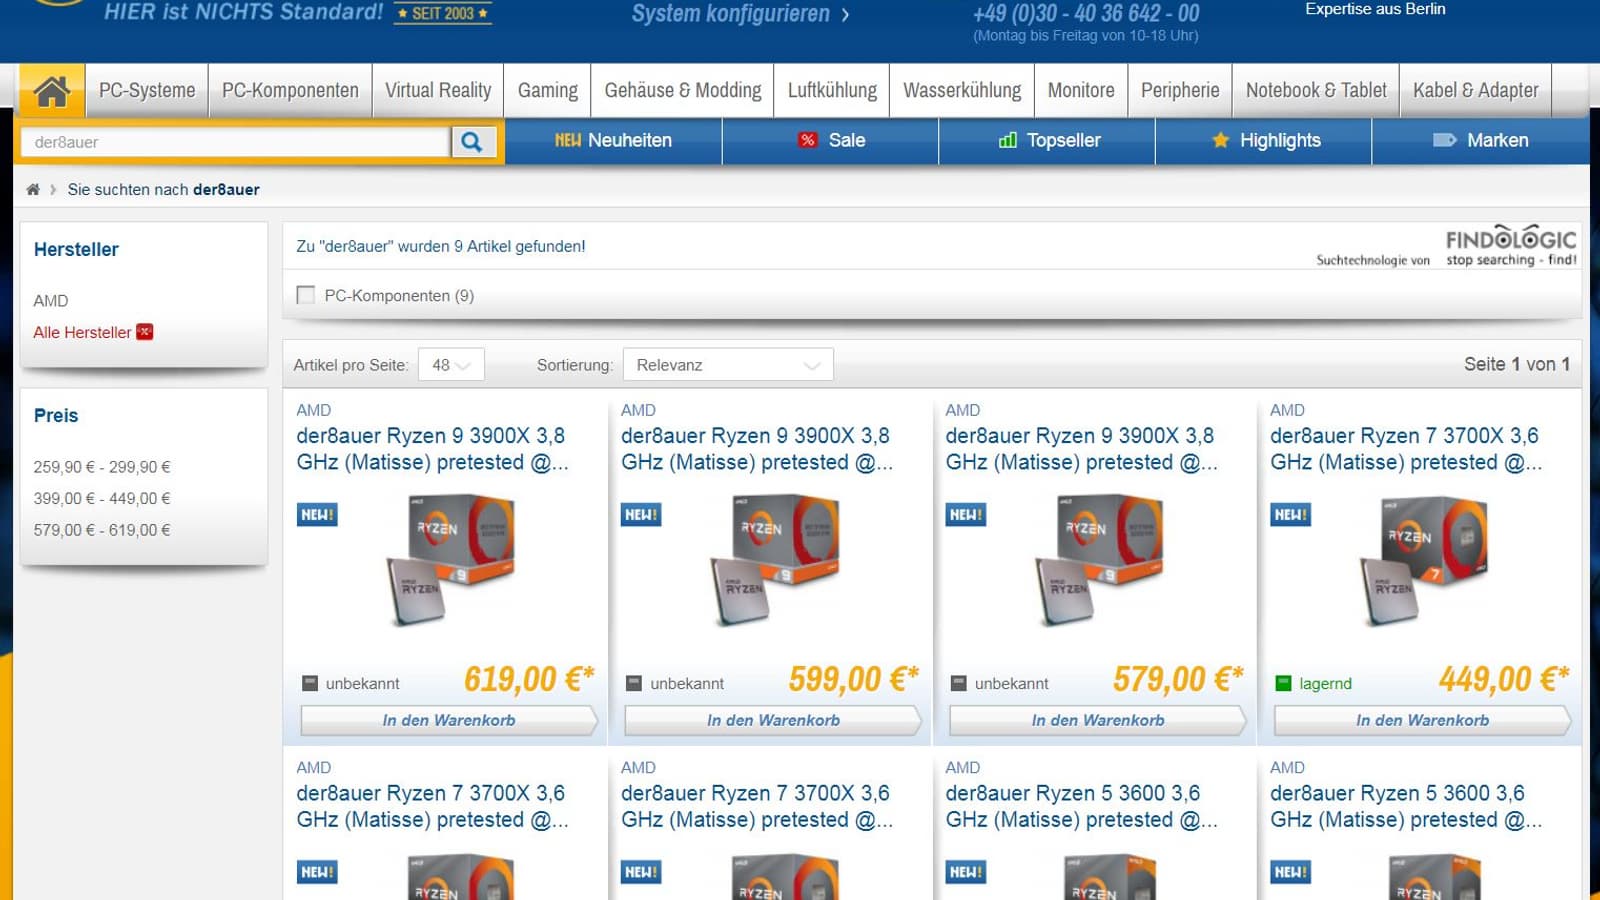The image size is (1600, 900).
Task: Switch to the Neuheiten tab
Action: 613,141
